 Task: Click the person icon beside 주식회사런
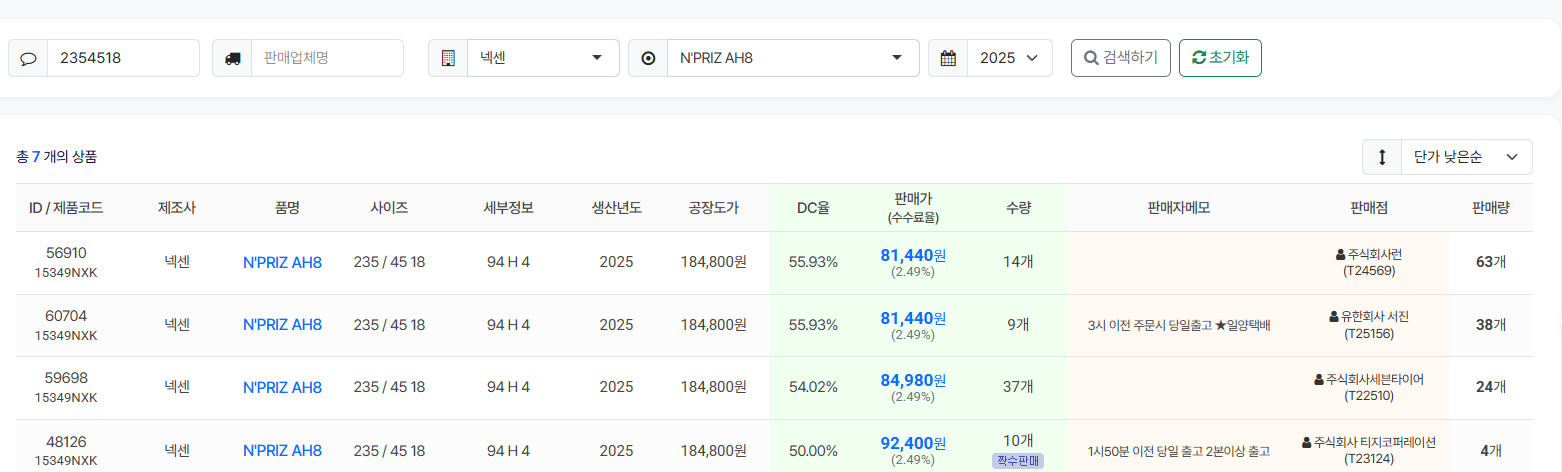click(1340, 255)
